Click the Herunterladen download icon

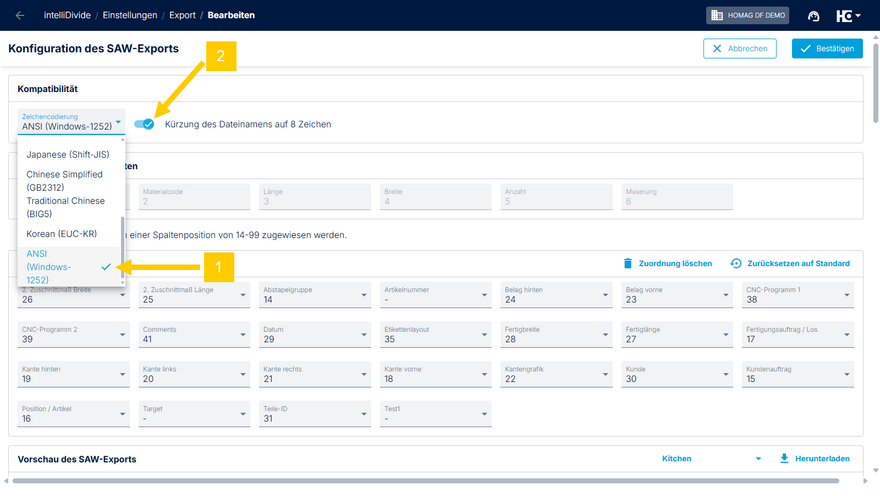[784, 458]
